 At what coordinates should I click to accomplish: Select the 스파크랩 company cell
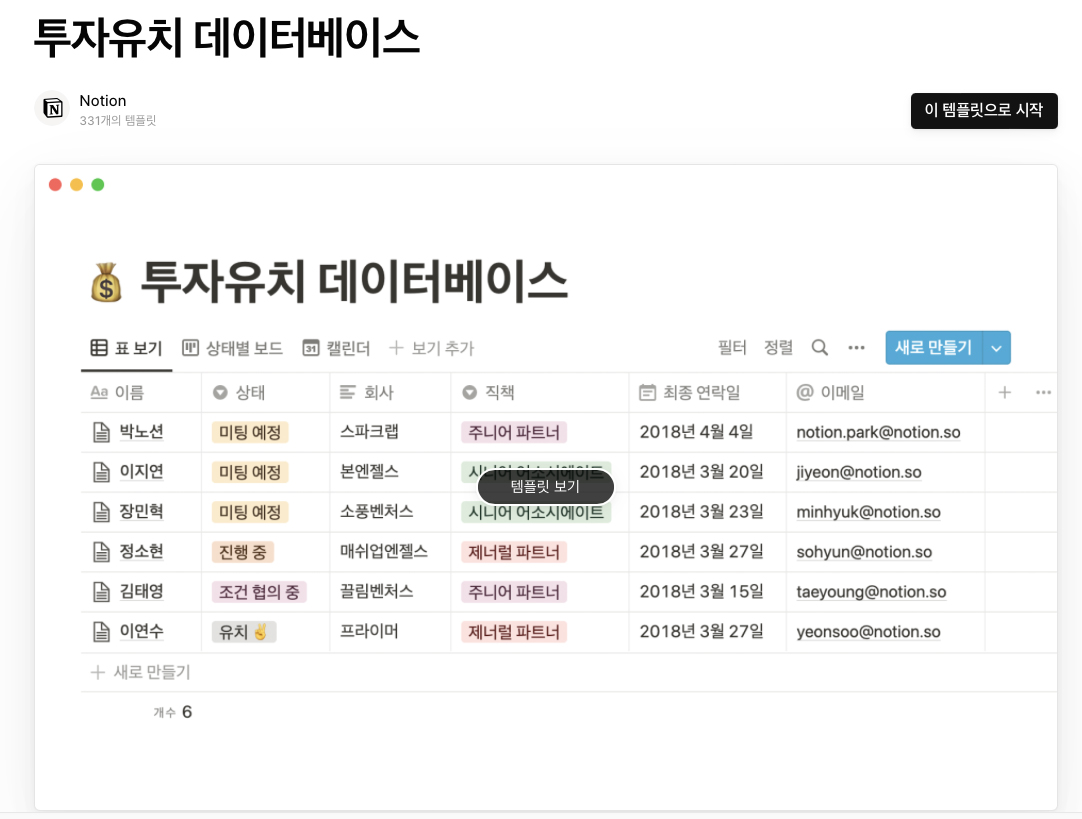(390, 433)
